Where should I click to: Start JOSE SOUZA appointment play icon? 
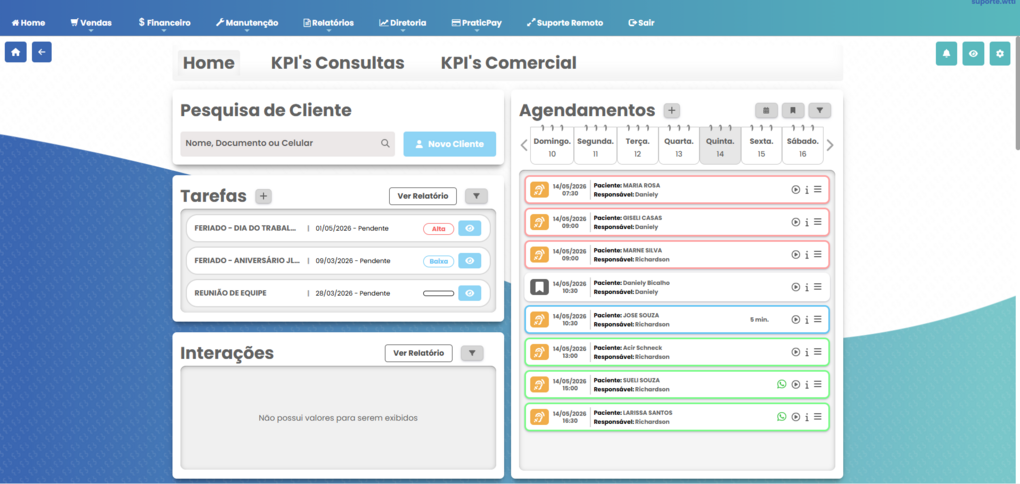point(795,319)
